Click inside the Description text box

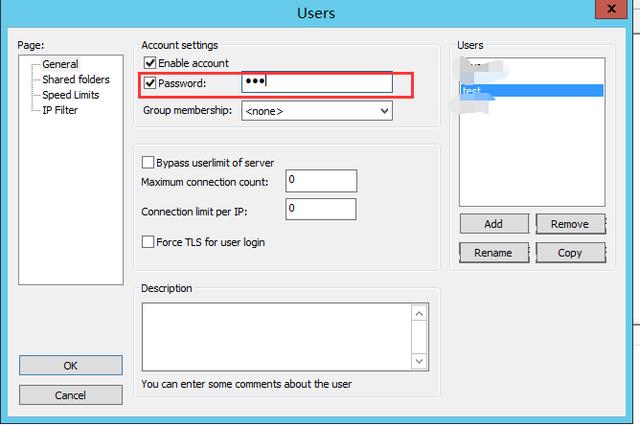(277, 337)
